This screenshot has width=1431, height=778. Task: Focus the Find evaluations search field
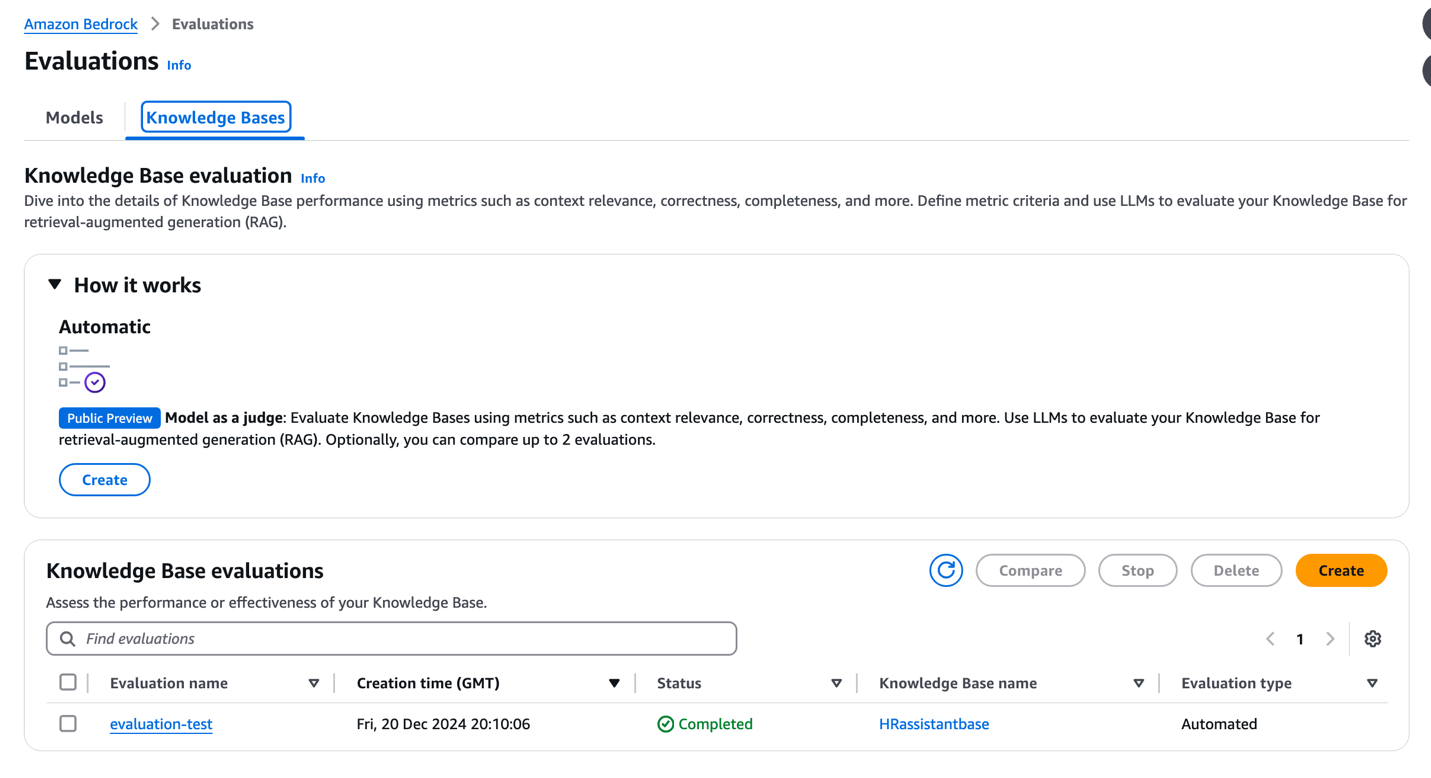(392, 639)
